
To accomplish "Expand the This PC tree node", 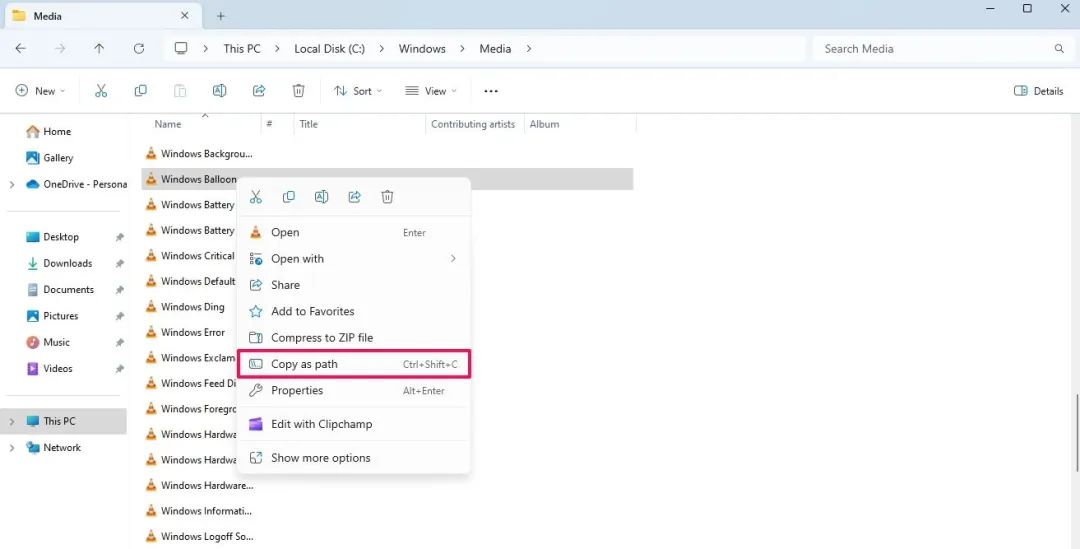I will click(12, 422).
